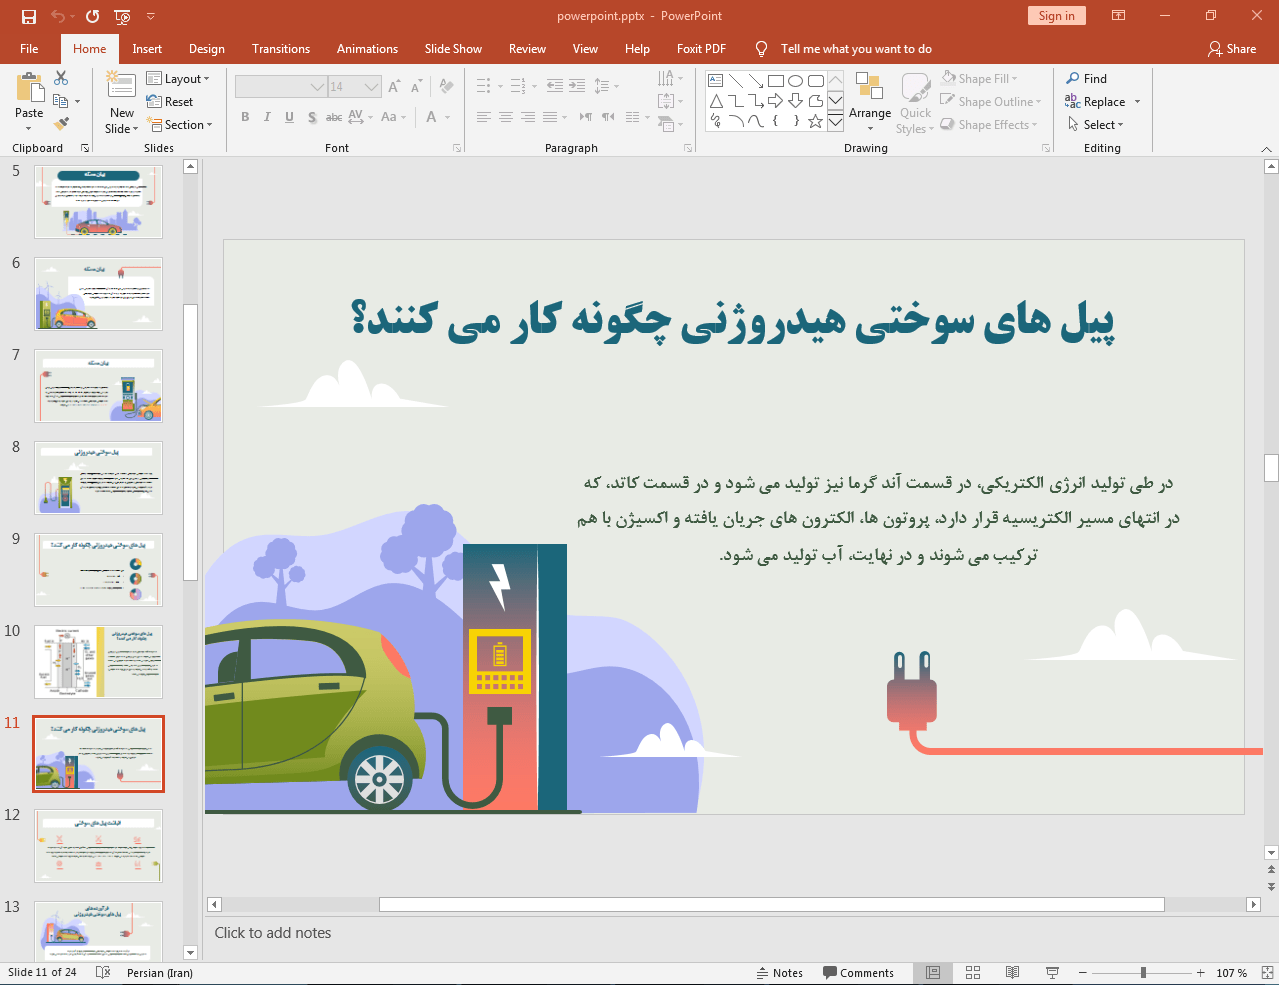Toggle Text Shadow
The image size is (1279, 985).
click(x=312, y=117)
